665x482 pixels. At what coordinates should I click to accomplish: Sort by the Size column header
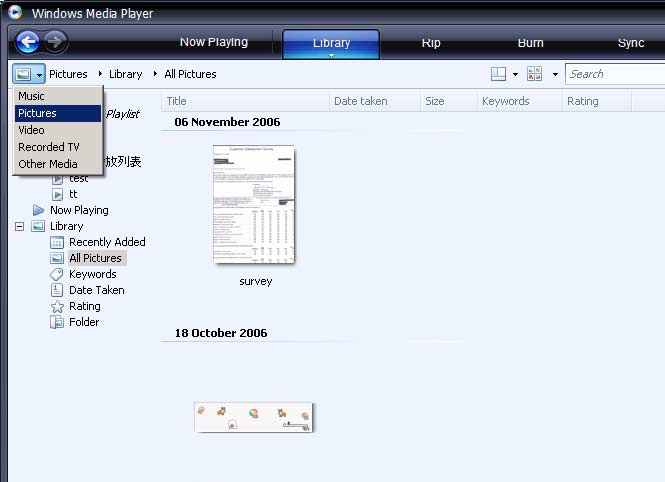(449, 101)
